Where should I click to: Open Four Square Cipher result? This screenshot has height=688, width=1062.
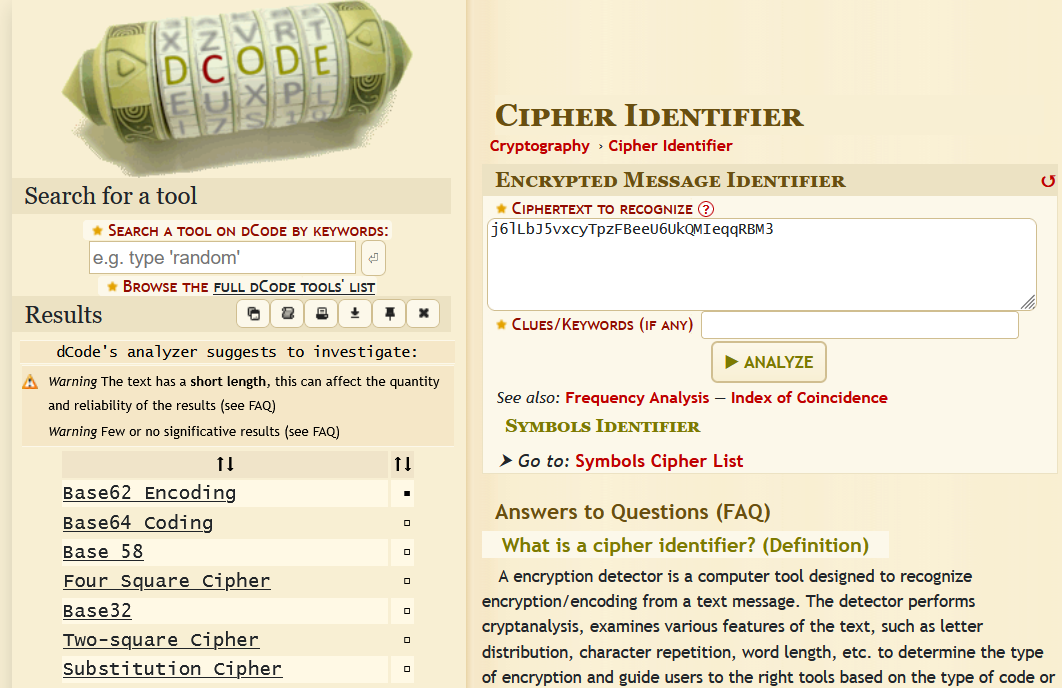[167, 581]
